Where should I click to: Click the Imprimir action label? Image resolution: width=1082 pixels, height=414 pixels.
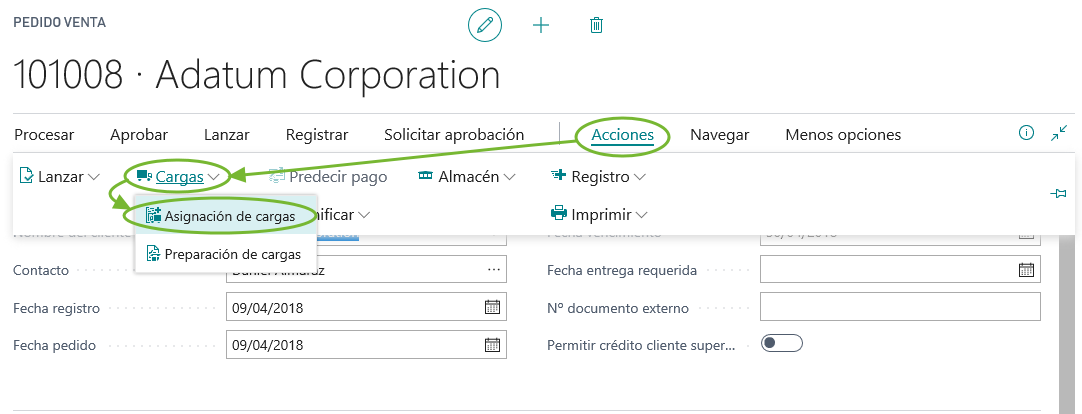[601, 215]
